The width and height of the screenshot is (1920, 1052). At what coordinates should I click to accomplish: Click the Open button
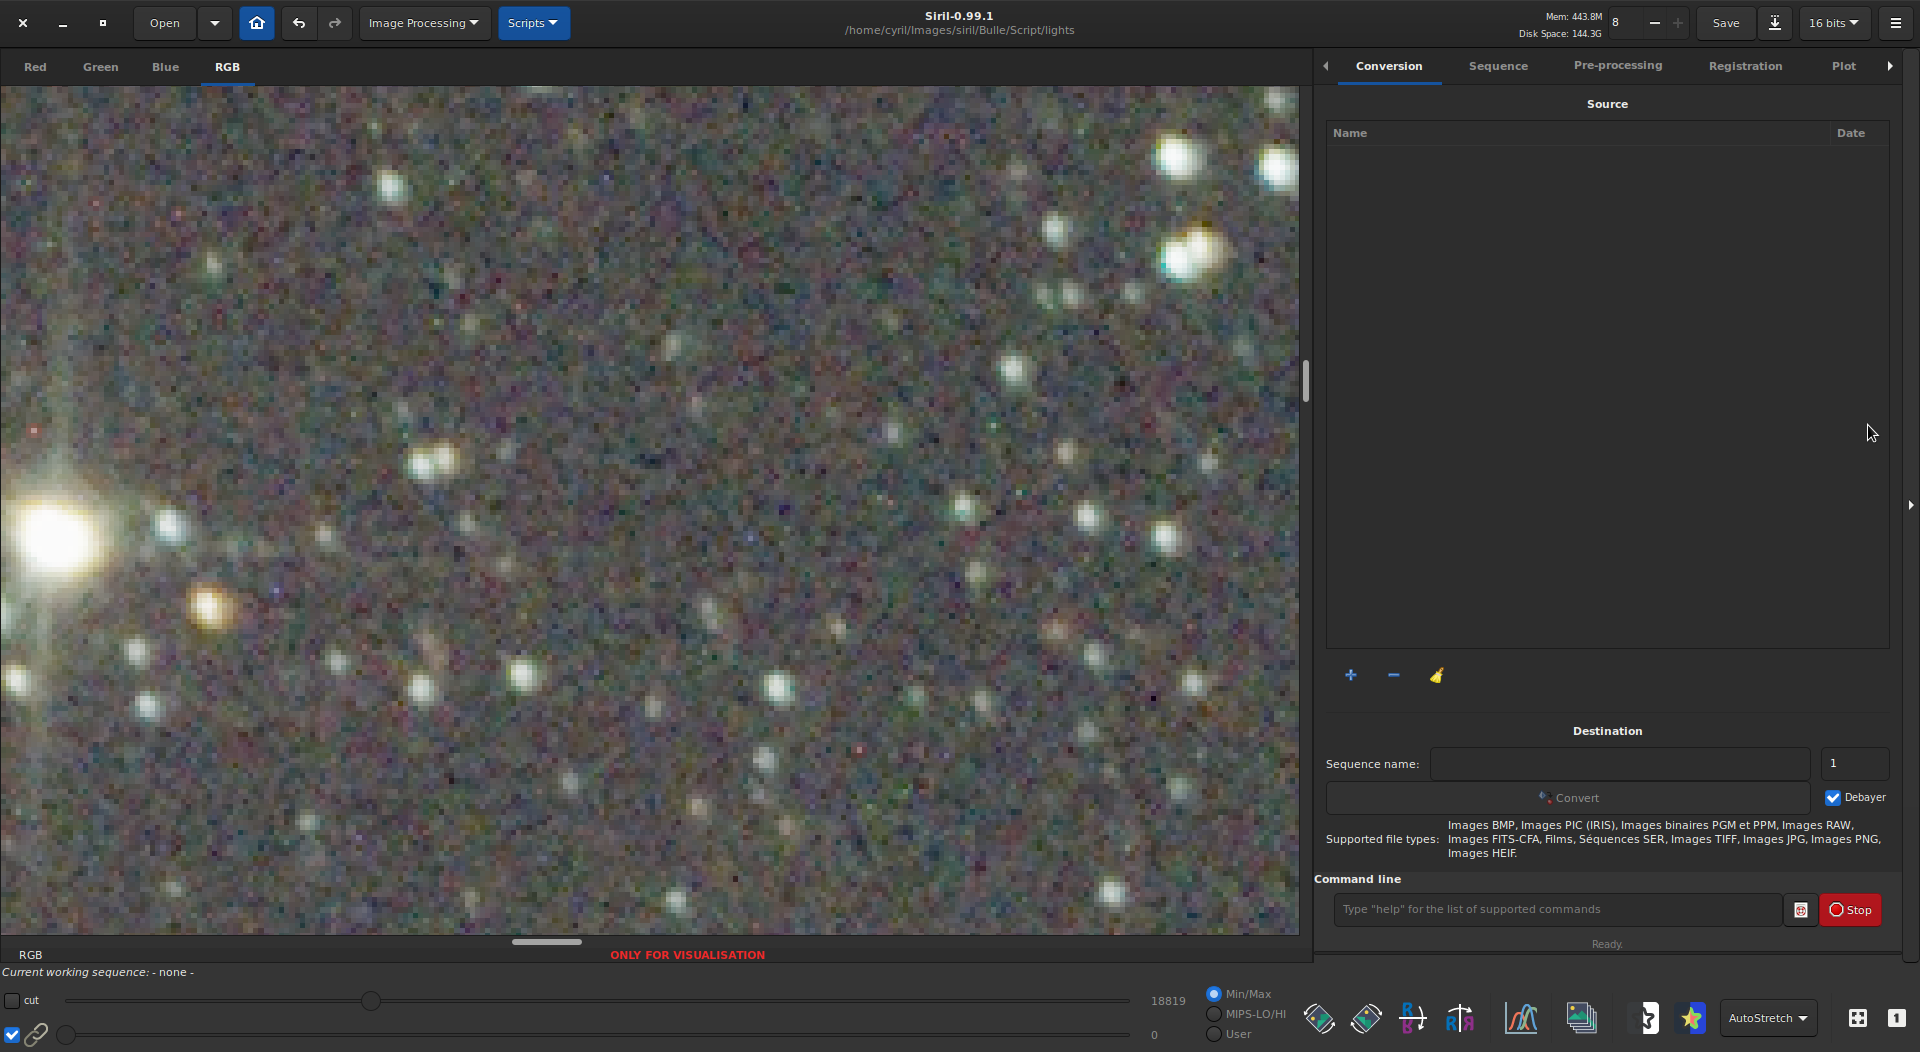click(x=165, y=23)
